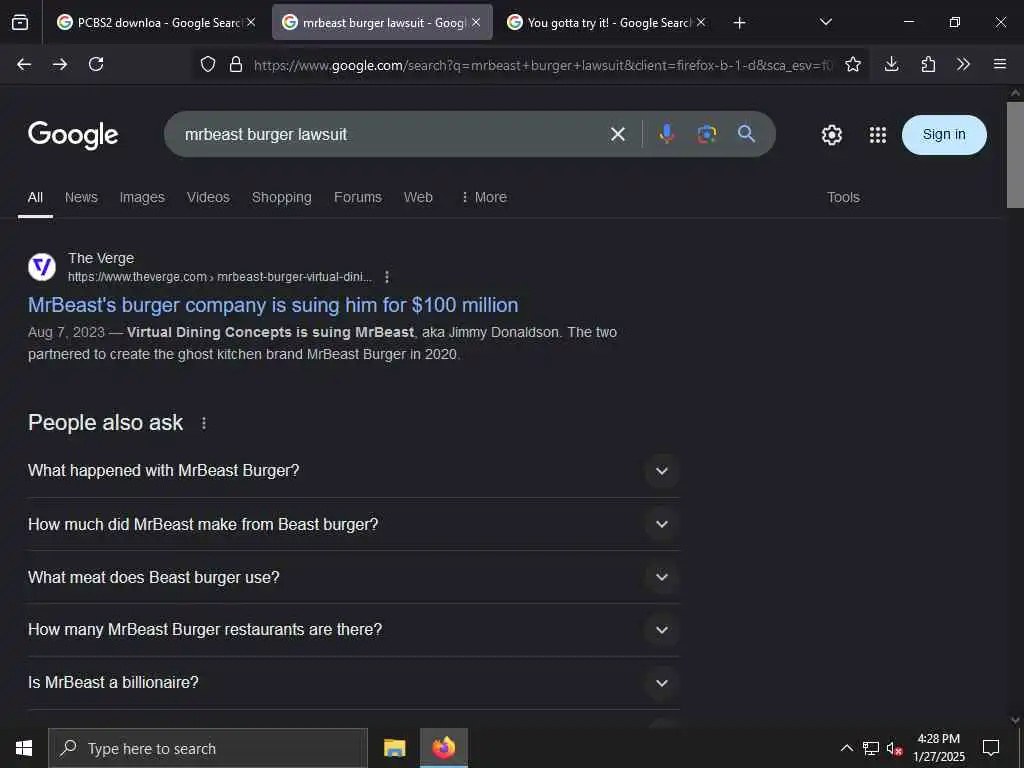Open tracking protection shield icon
Image resolution: width=1024 pixels, height=768 pixels.
tap(208, 64)
